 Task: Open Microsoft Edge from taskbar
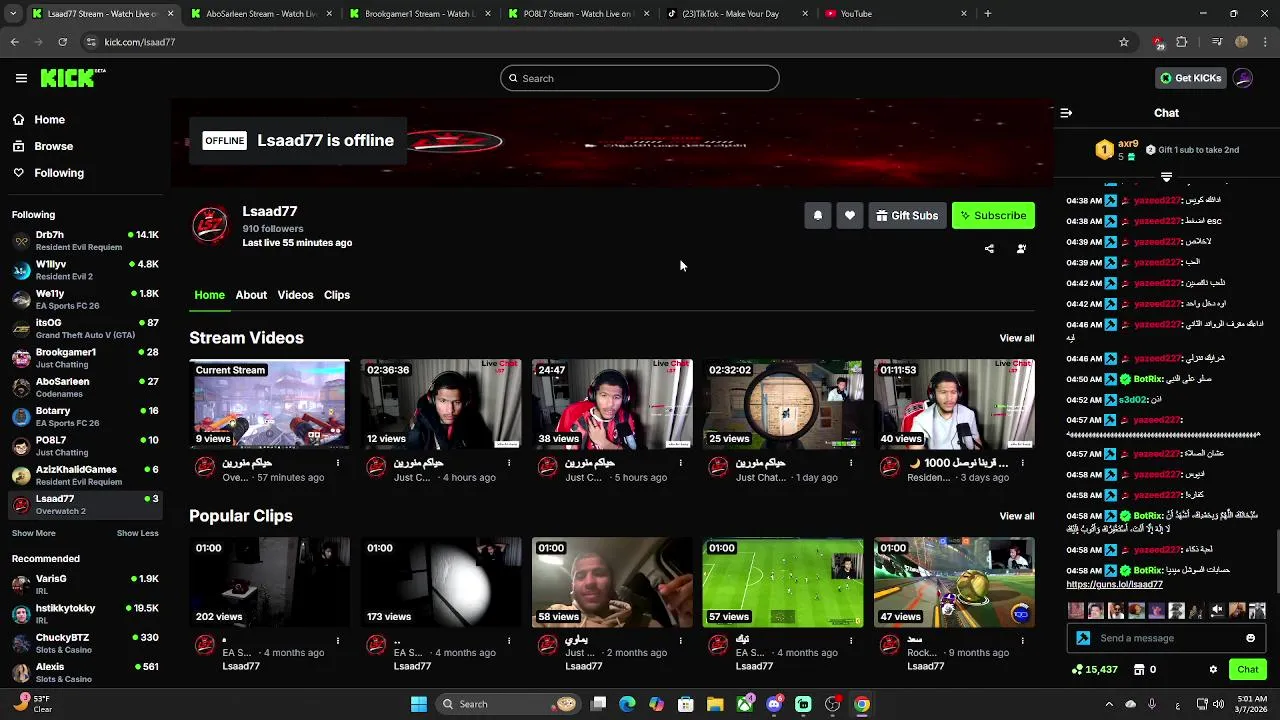[x=627, y=704]
